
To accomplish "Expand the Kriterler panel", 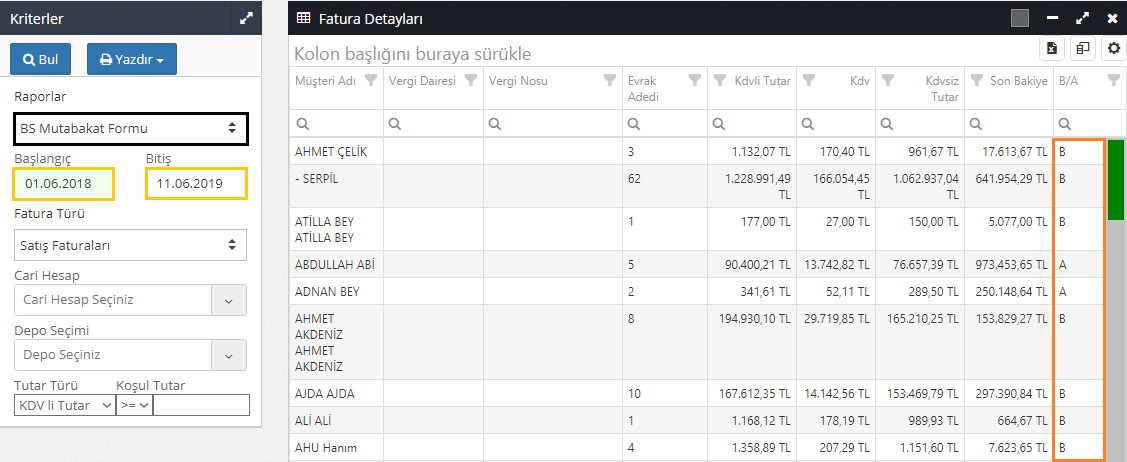I will click(246, 18).
